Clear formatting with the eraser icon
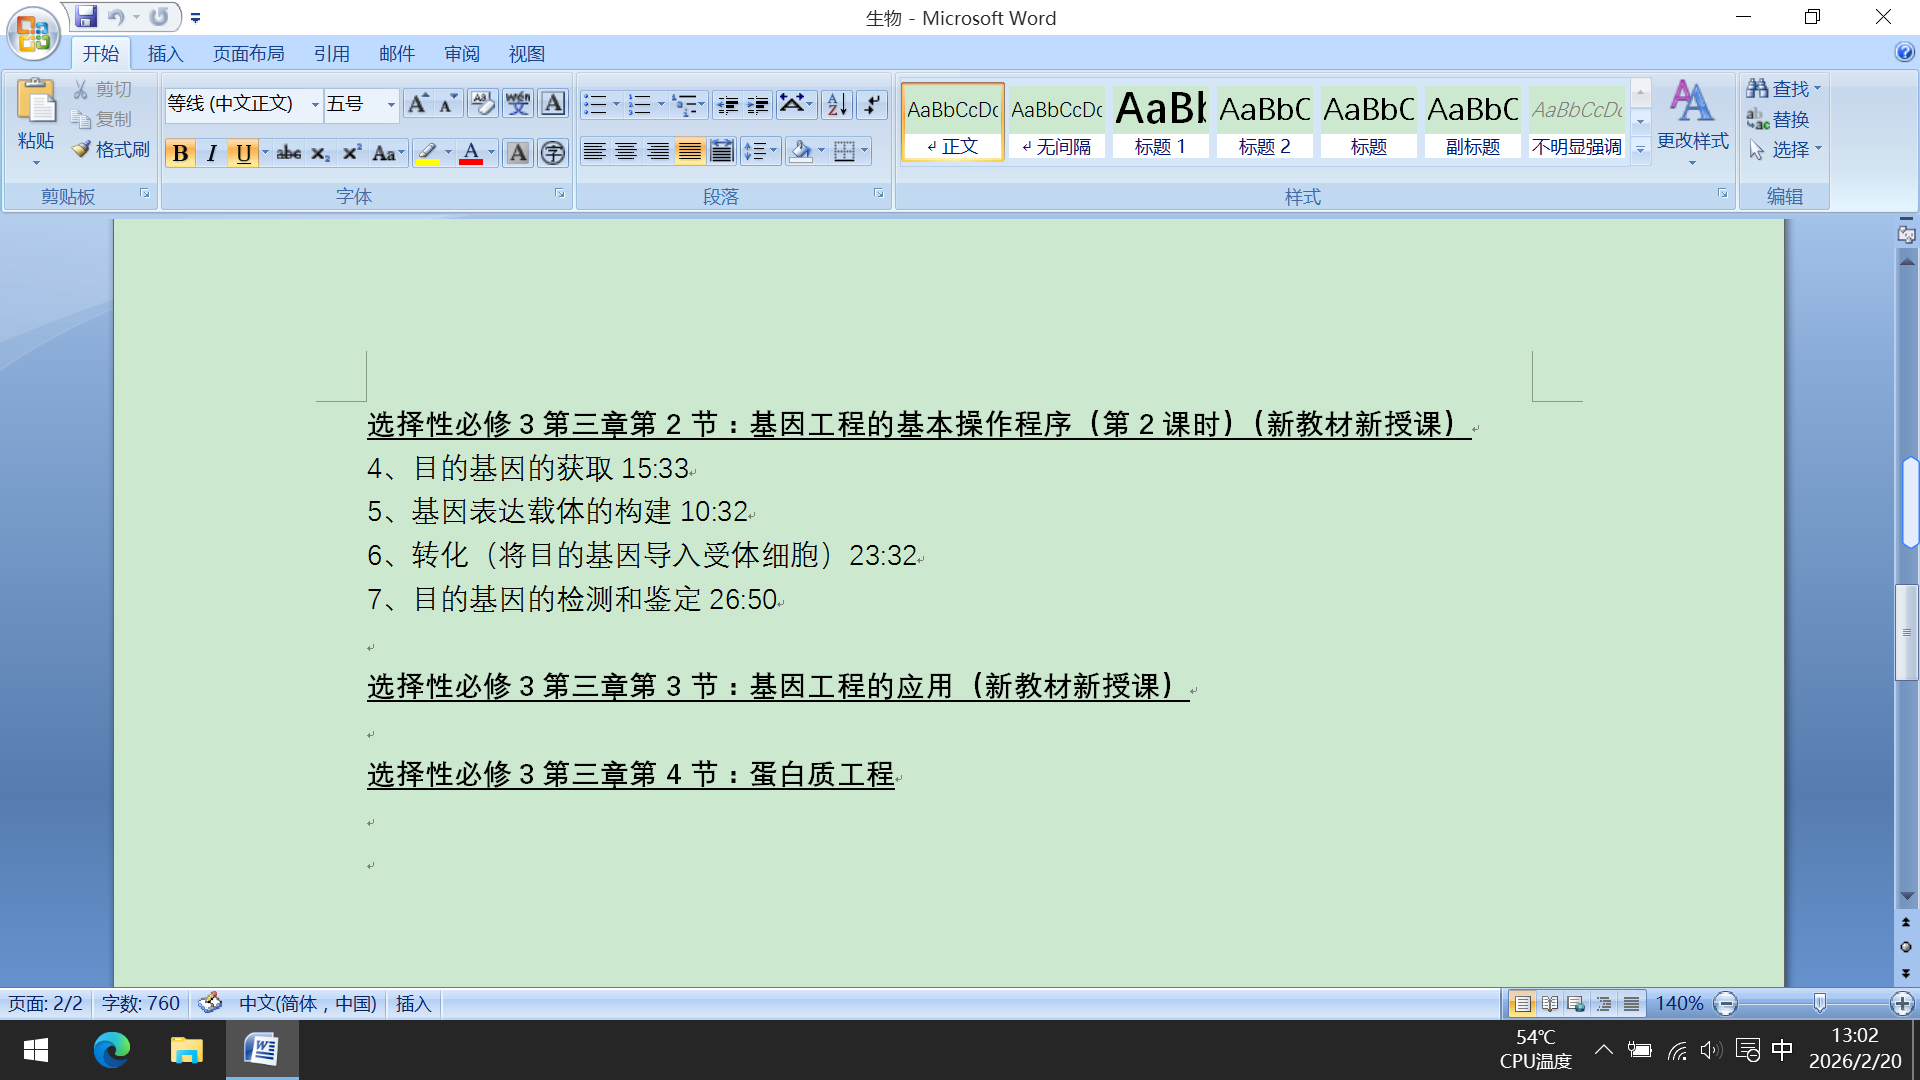Image resolution: width=1920 pixels, height=1080 pixels. coord(482,103)
